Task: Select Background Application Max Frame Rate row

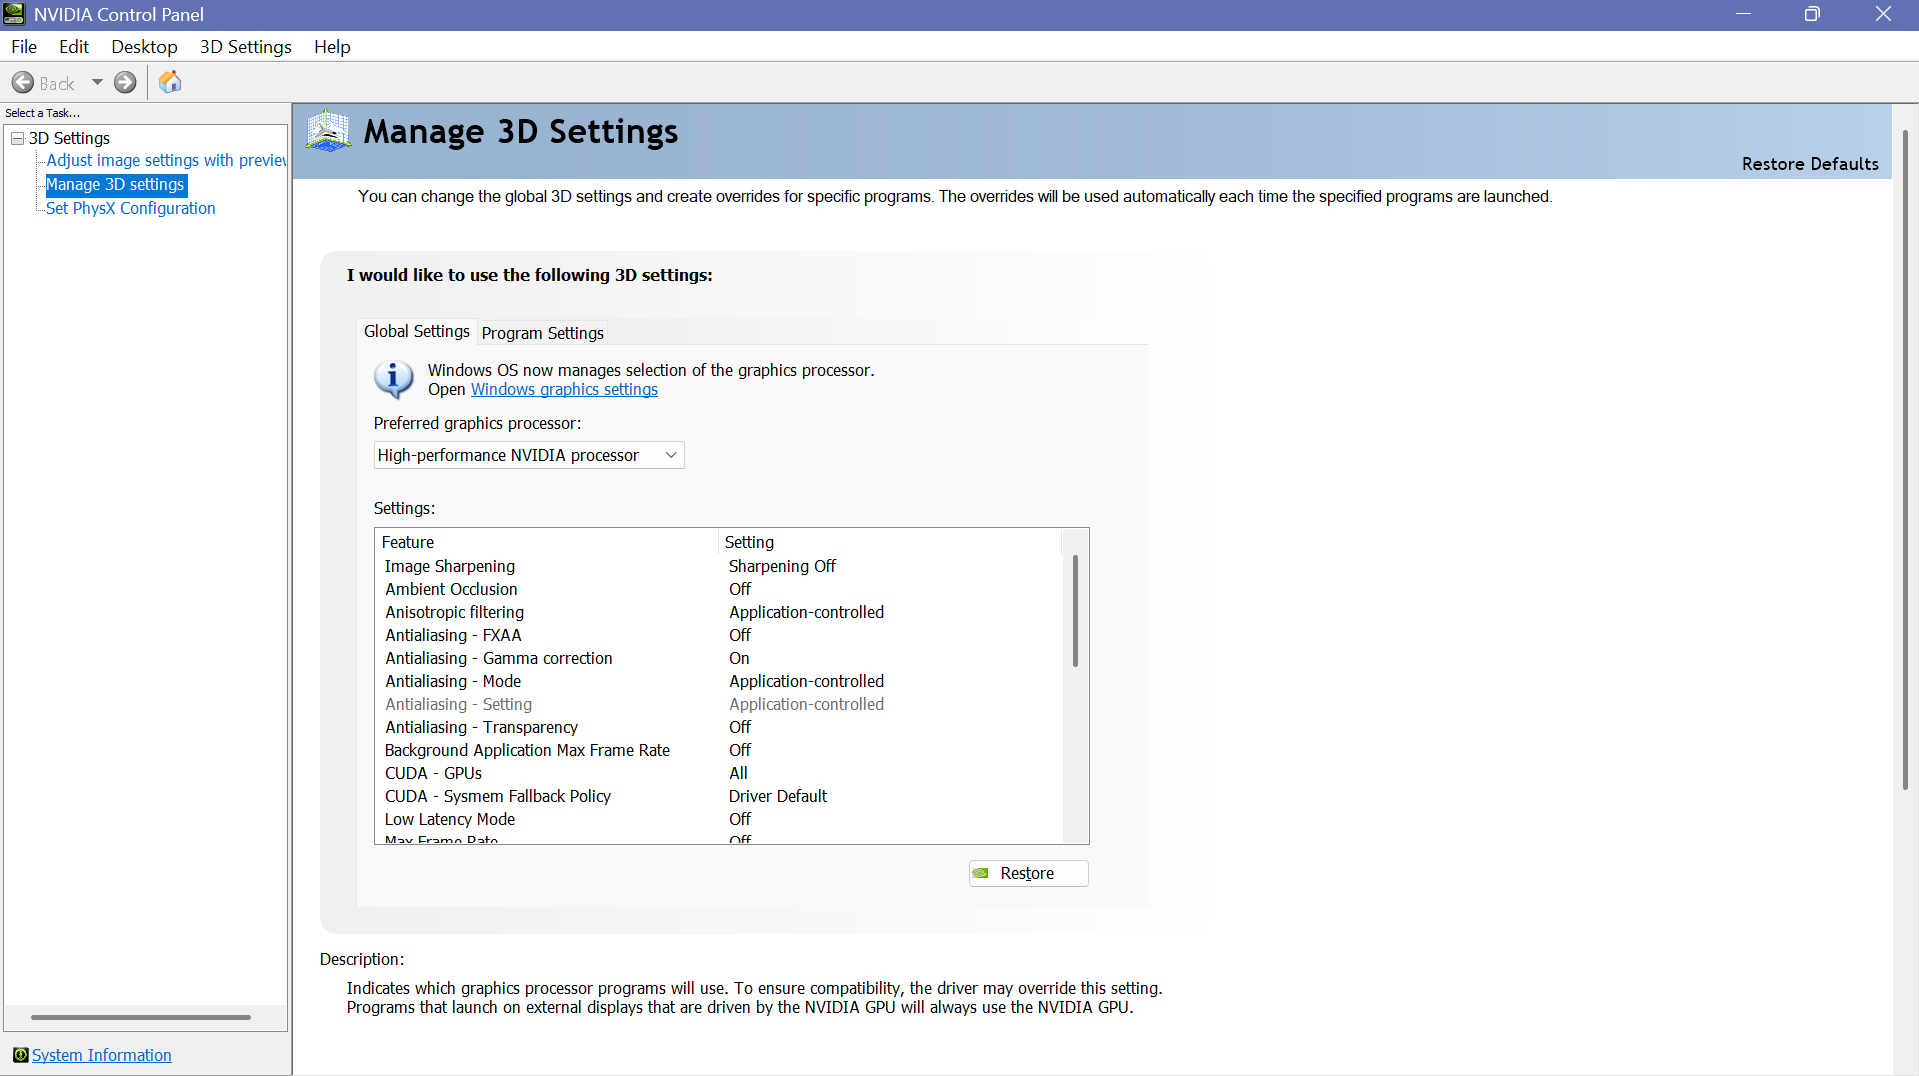Action: tap(720, 750)
